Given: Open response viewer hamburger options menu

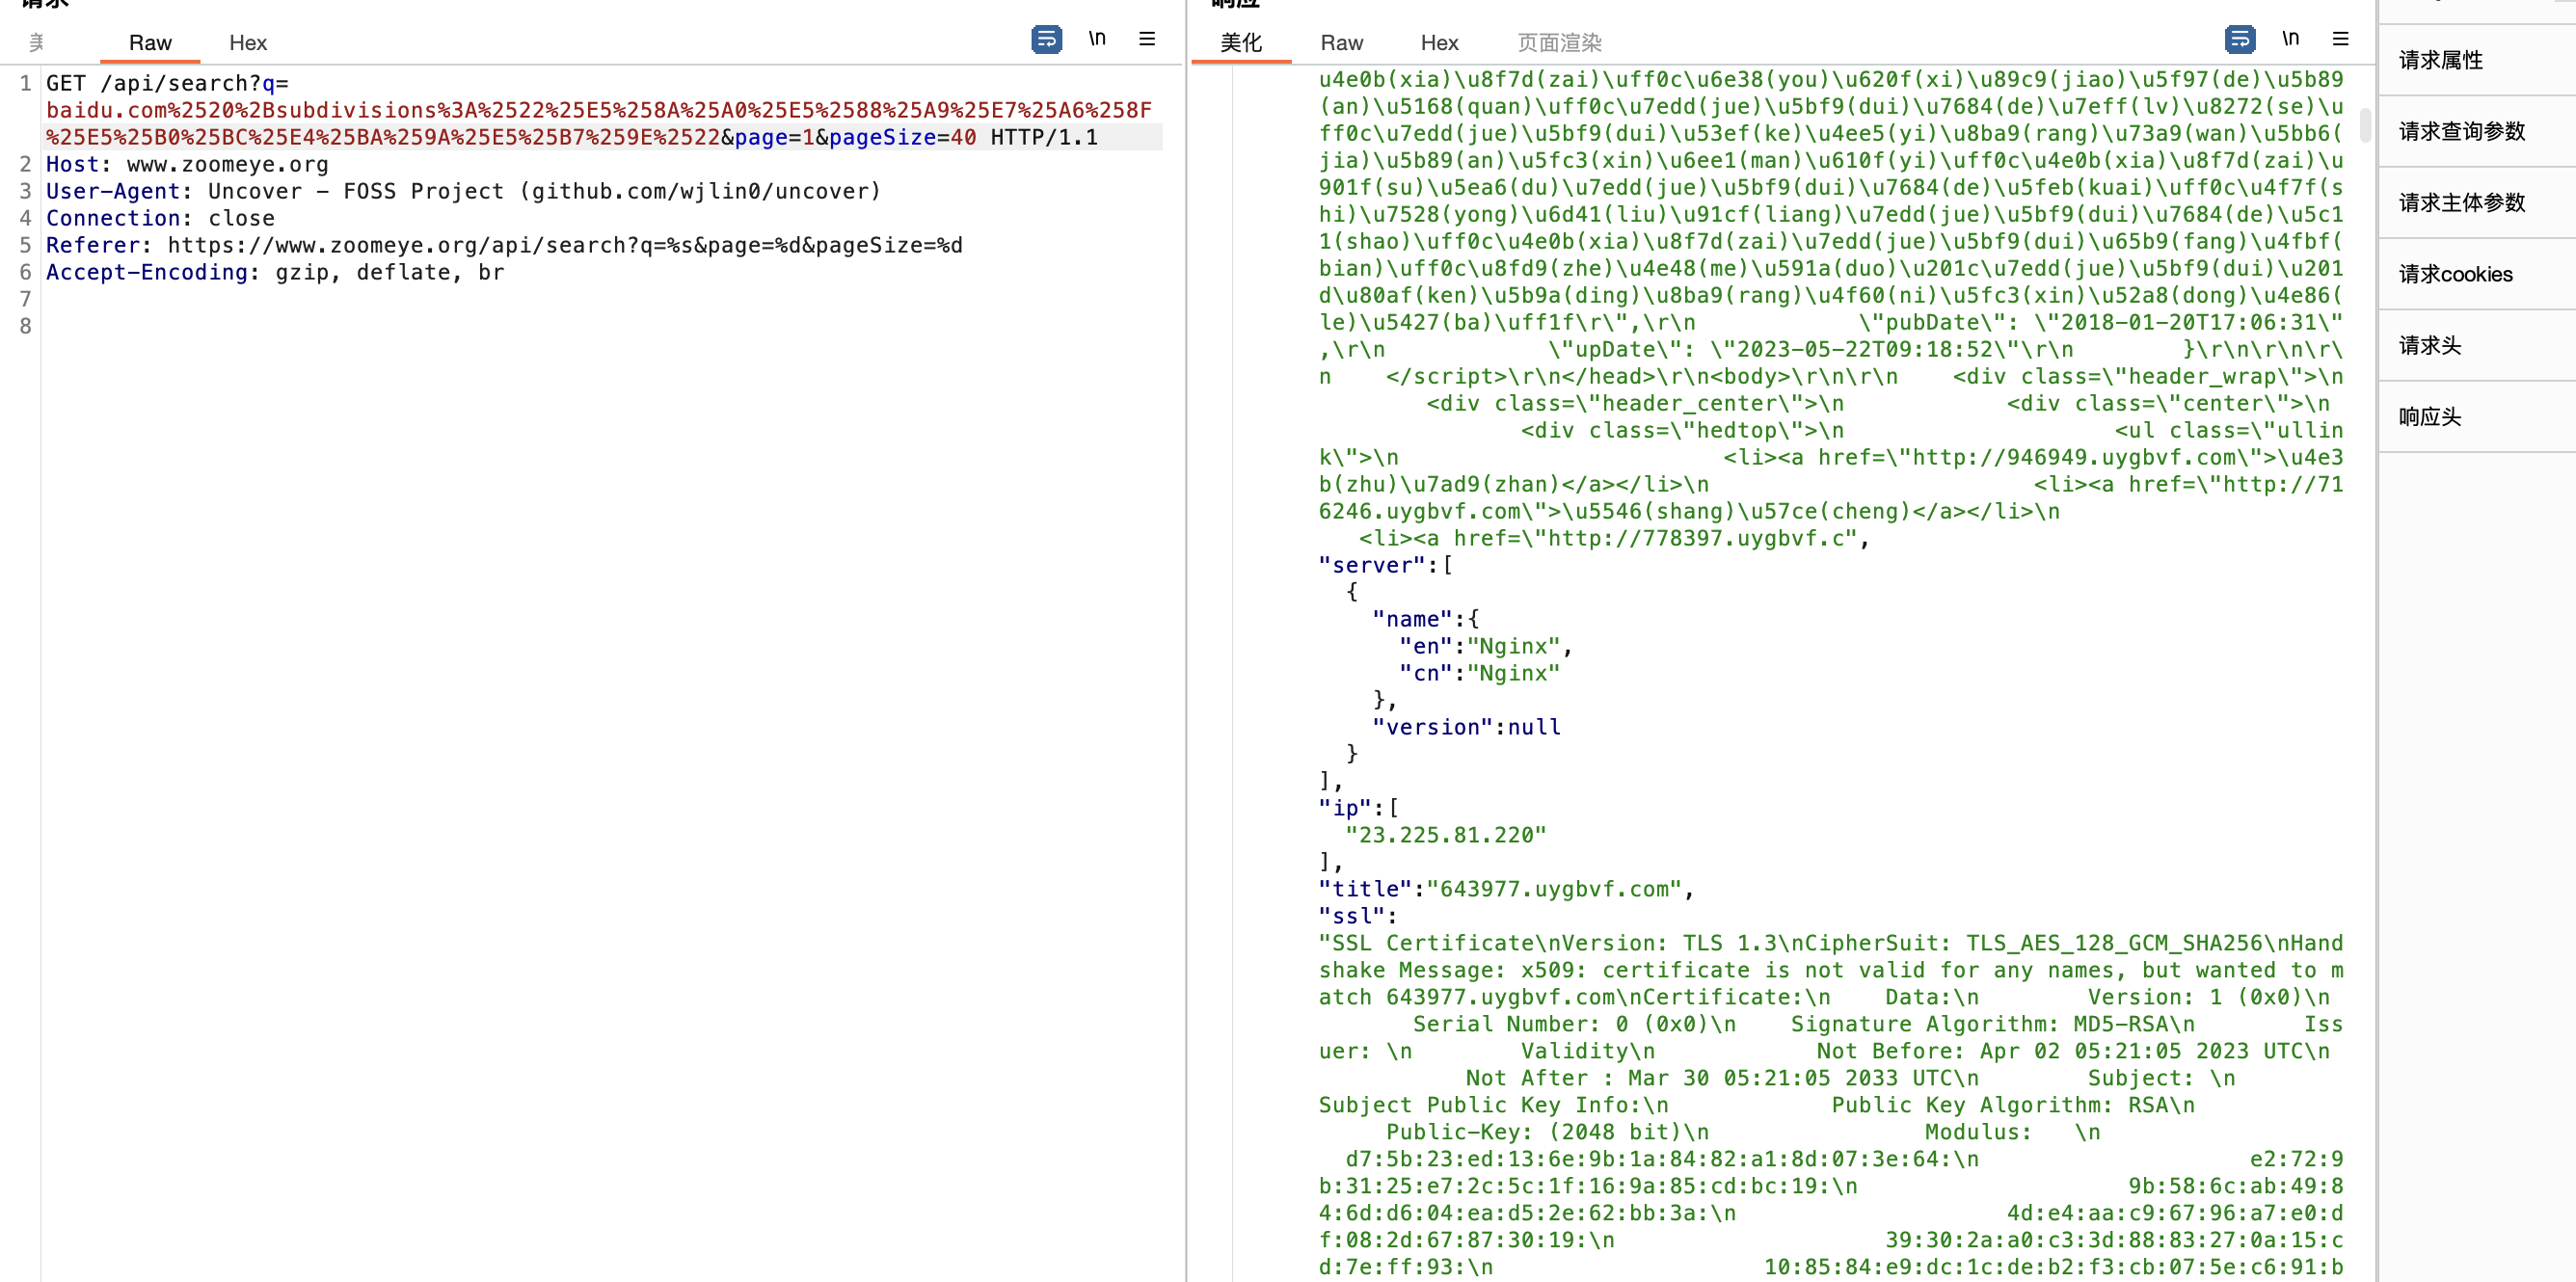Looking at the screenshot, I should 2340,39.
